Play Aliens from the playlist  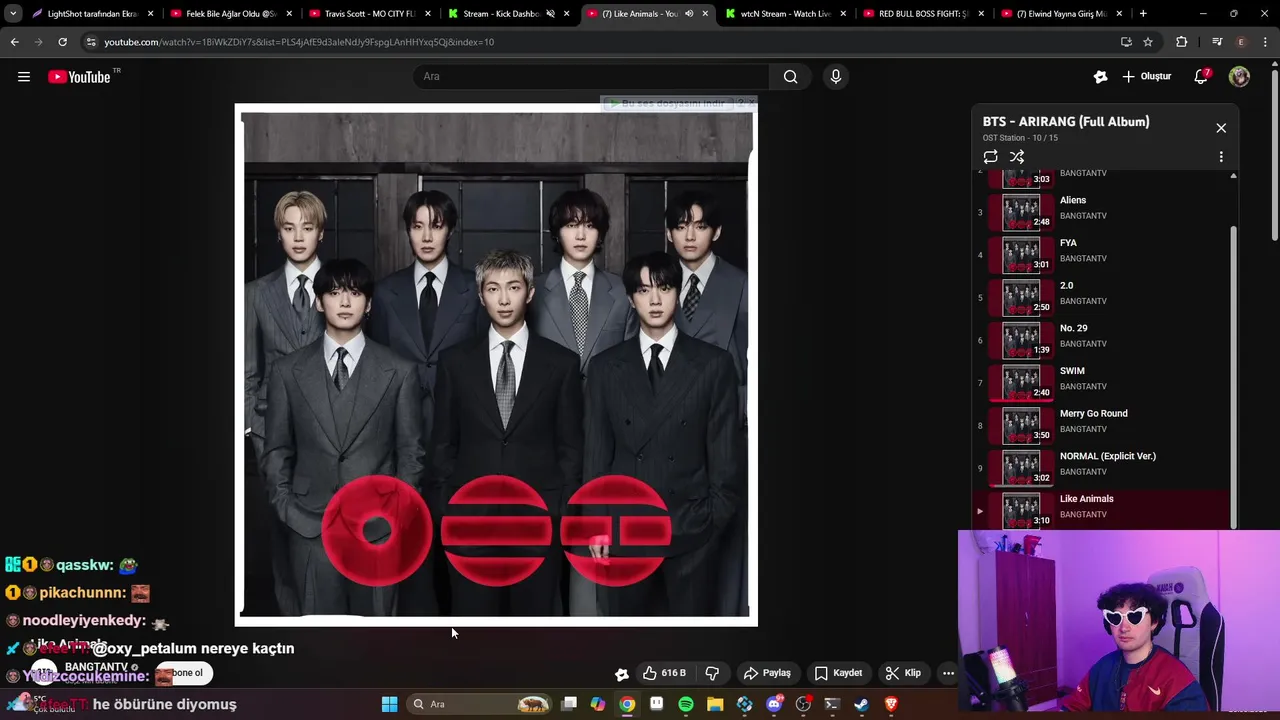pos(1102,212)
